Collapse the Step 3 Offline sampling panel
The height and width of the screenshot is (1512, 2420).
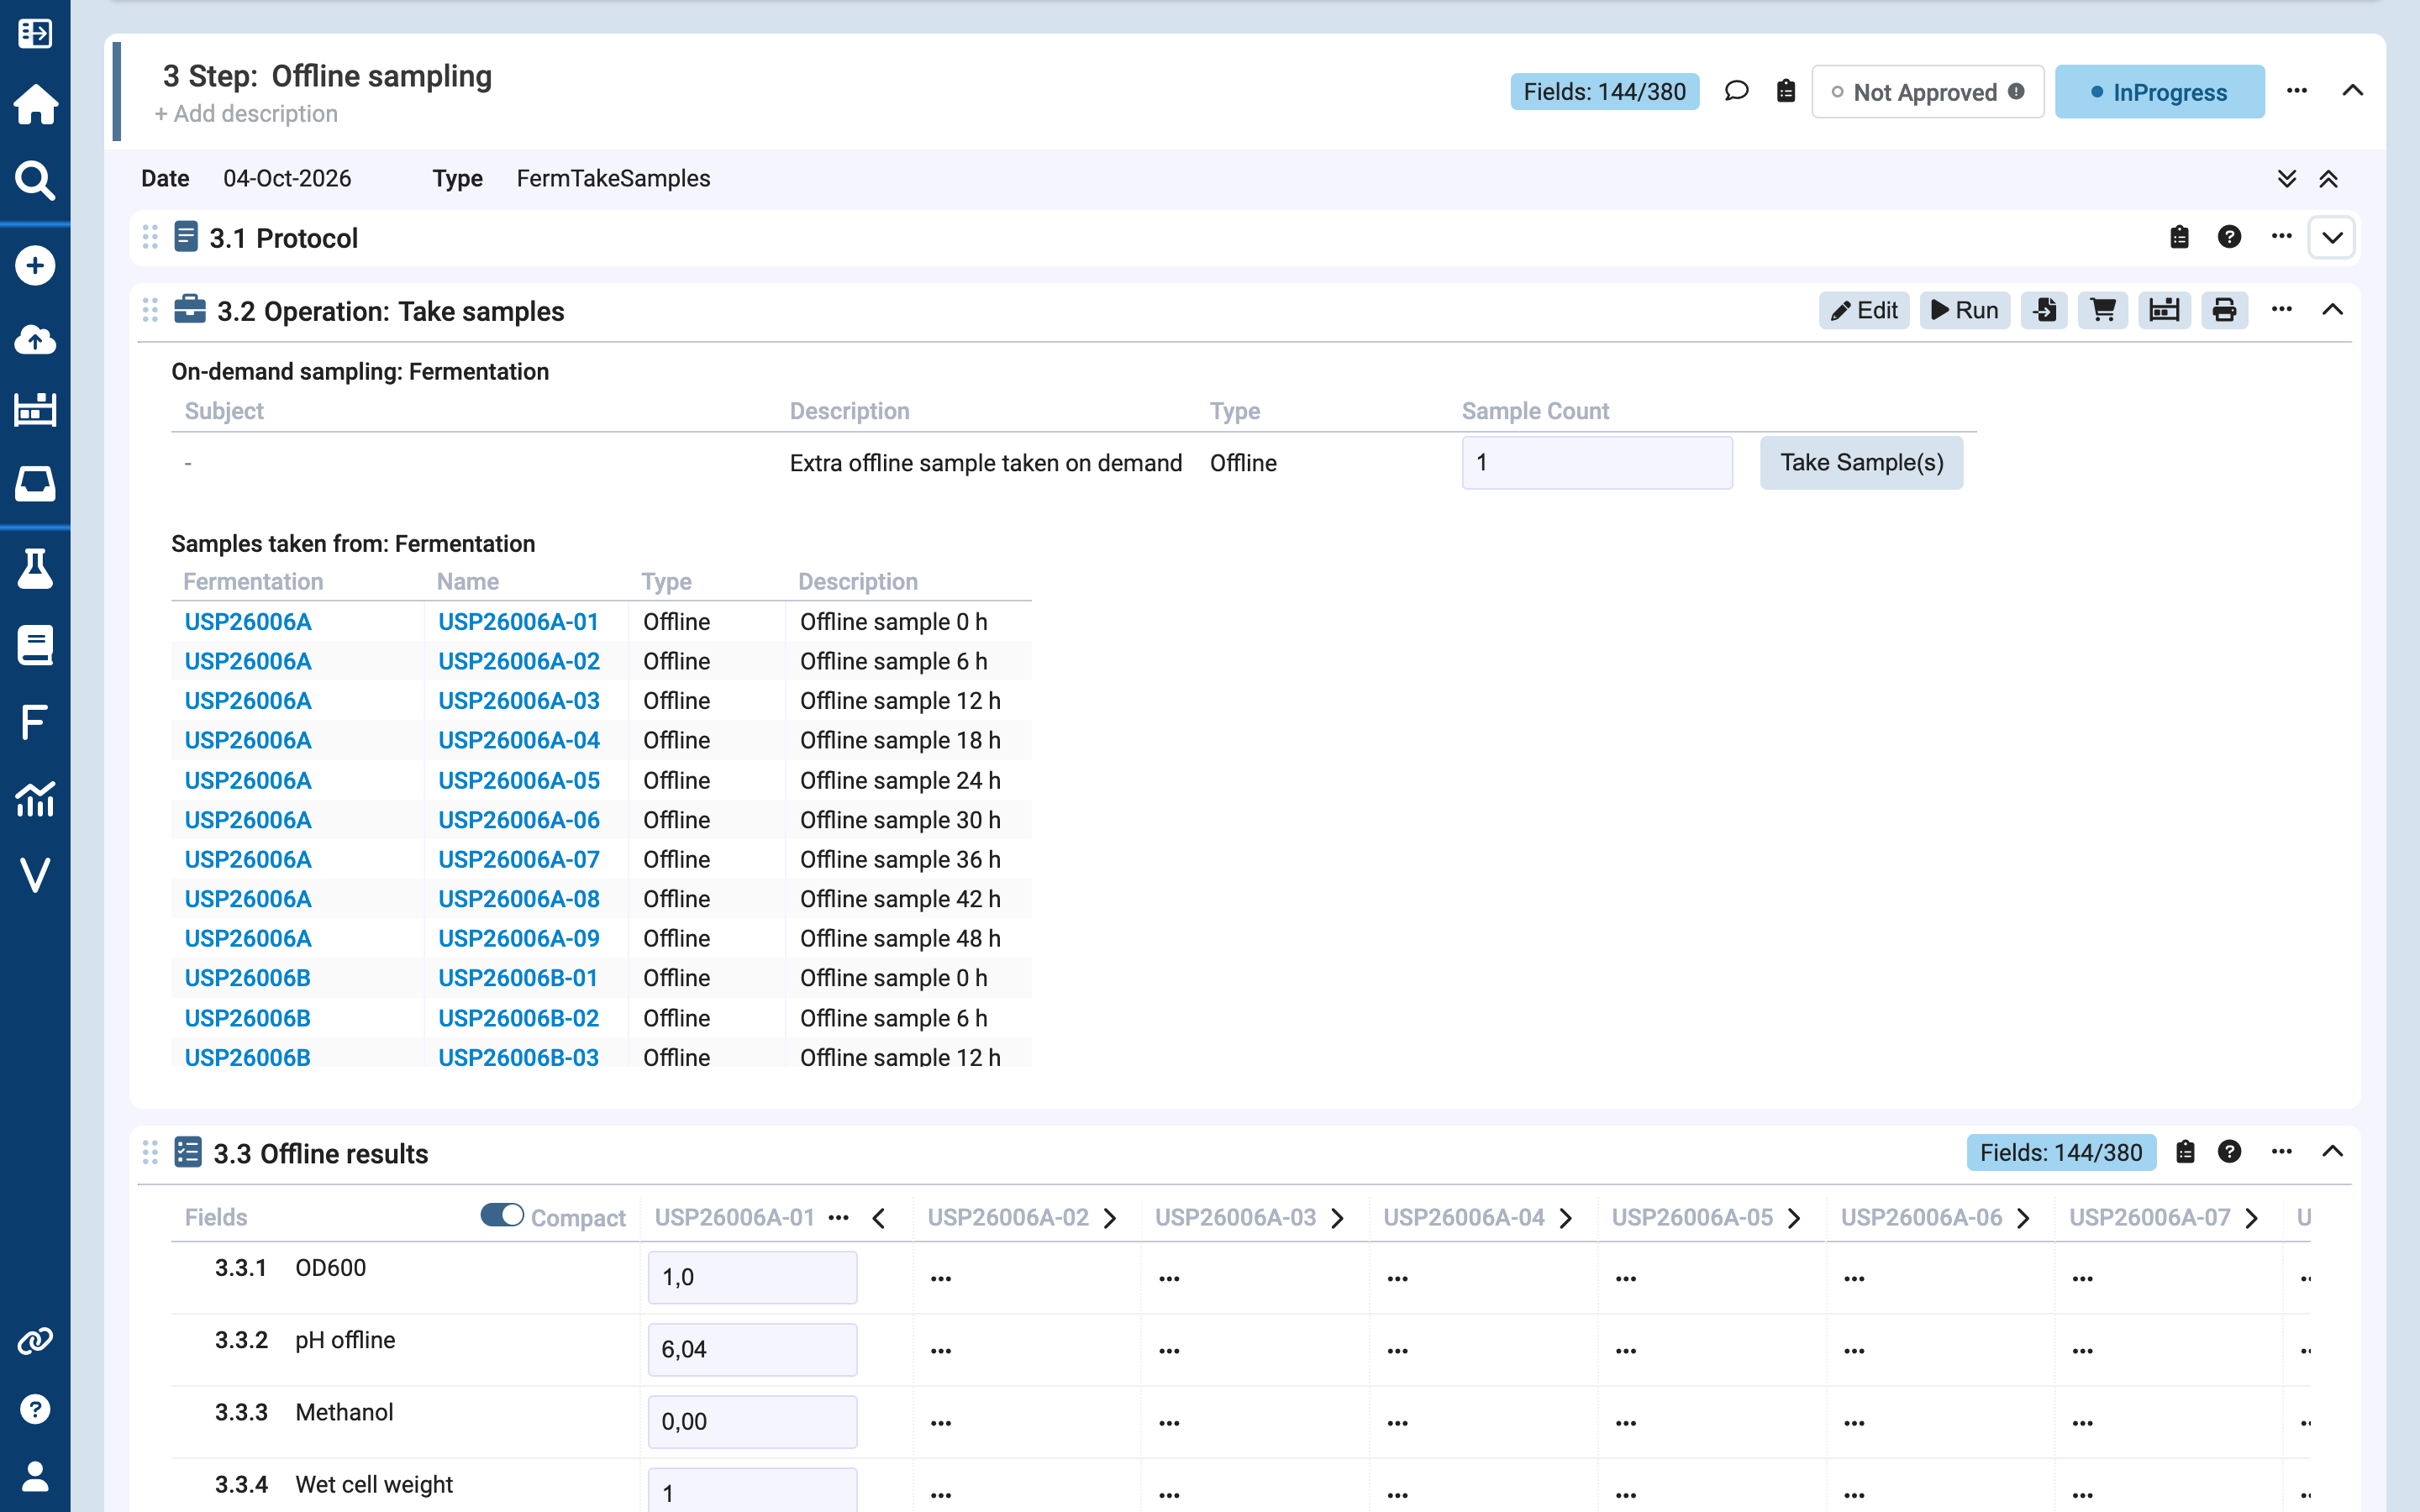coord(2353,91)
